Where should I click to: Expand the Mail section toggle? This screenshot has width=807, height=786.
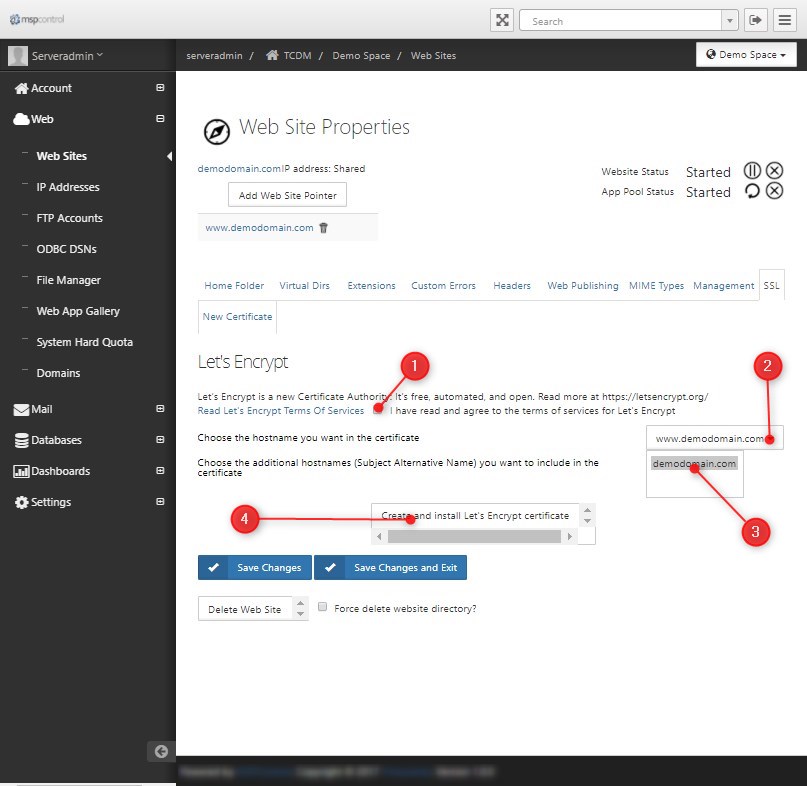click(x=160, y=409)
